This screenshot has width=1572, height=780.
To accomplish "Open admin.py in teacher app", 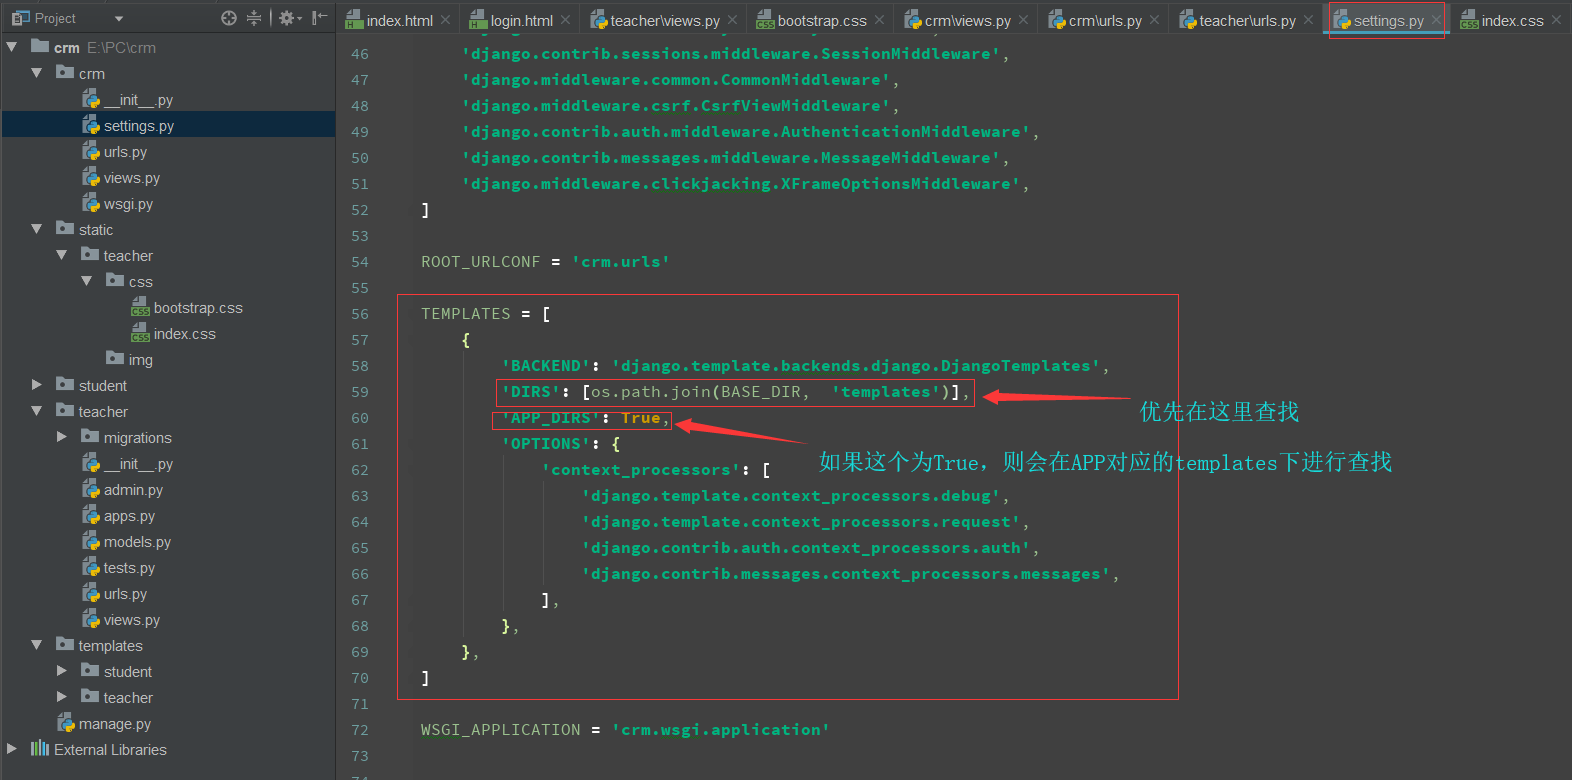I will click(133, 490).
